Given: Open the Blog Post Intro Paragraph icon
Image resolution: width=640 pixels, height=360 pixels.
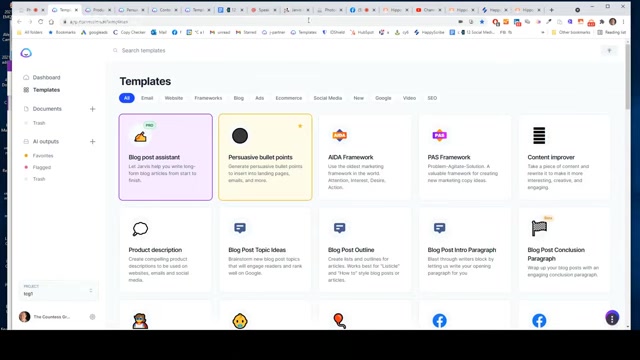Looking at the screenshot, I should [x=440, y=228].
